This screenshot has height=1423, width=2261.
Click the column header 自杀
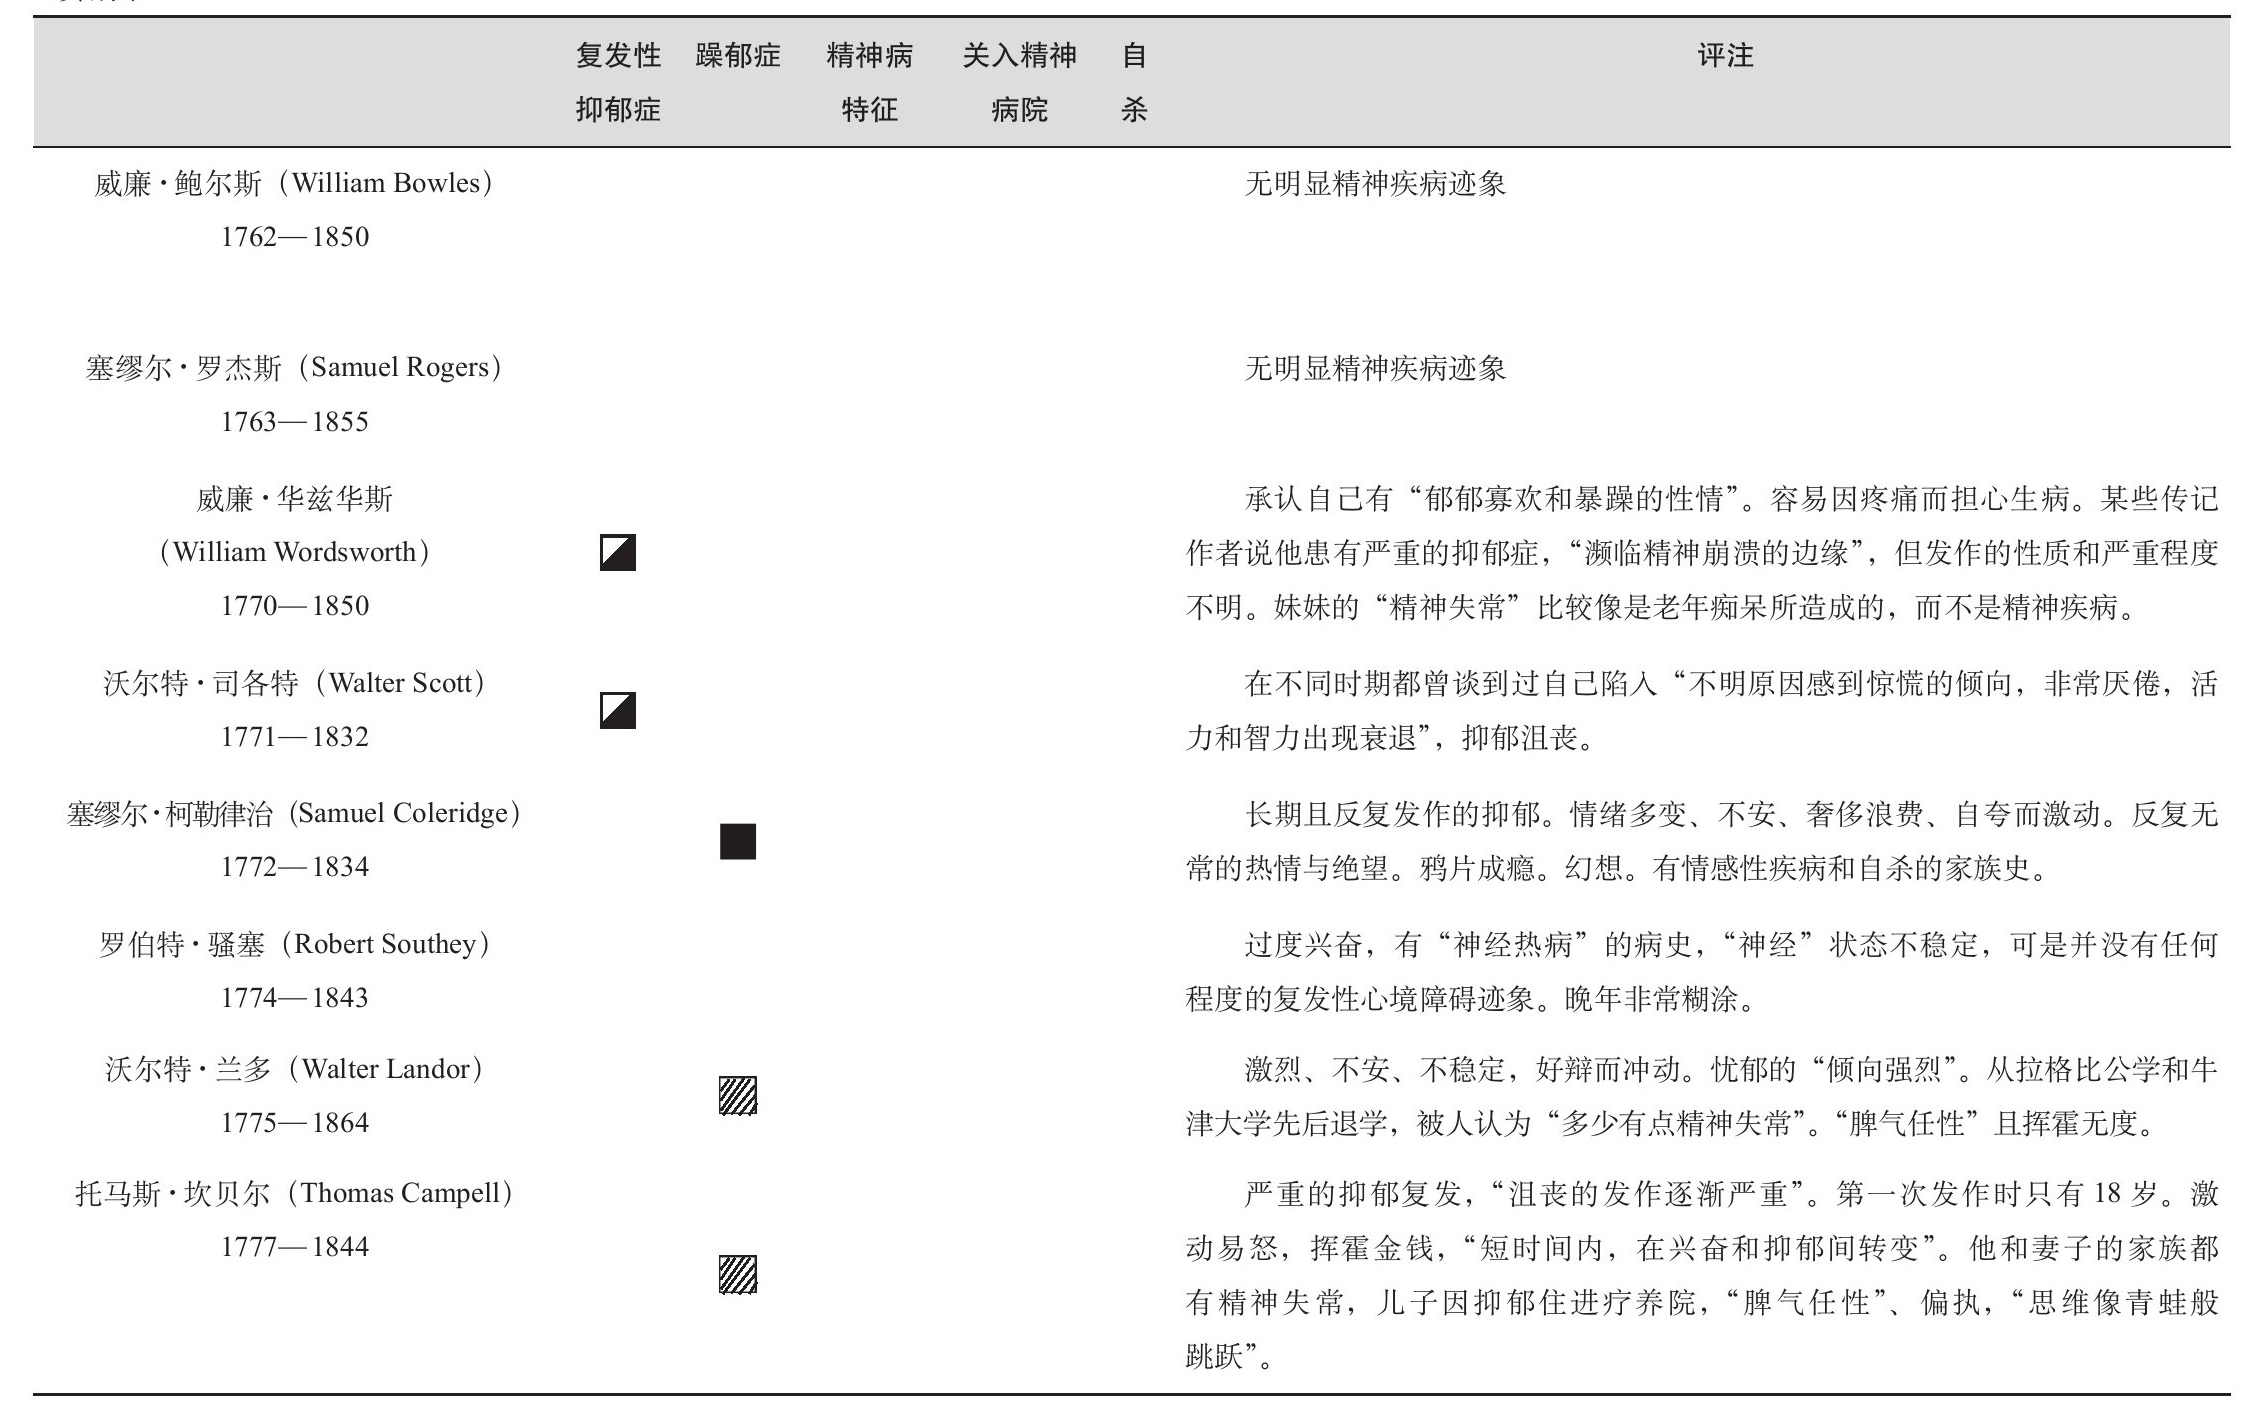(1134, 82)
